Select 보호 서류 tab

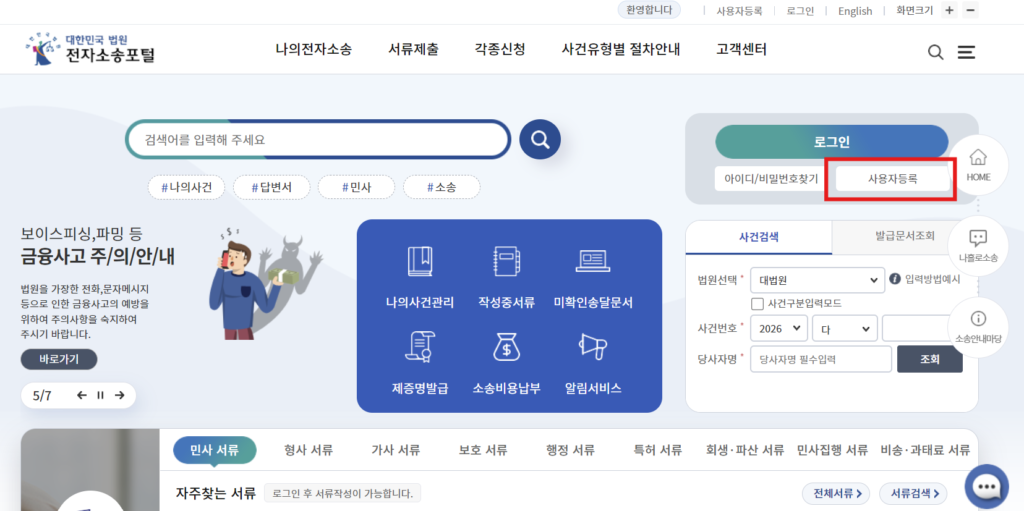tap(483, 450)
